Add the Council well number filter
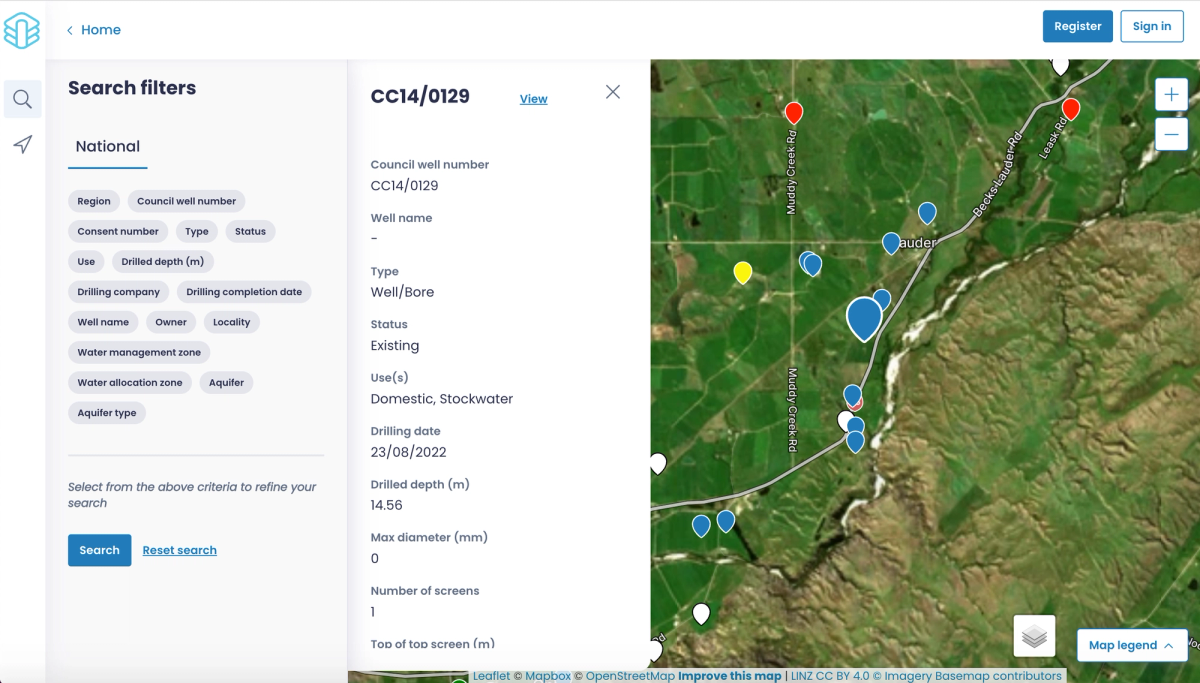Image resolution: width=1200 pixels, height=683 pixels. [x=186, y=201]
